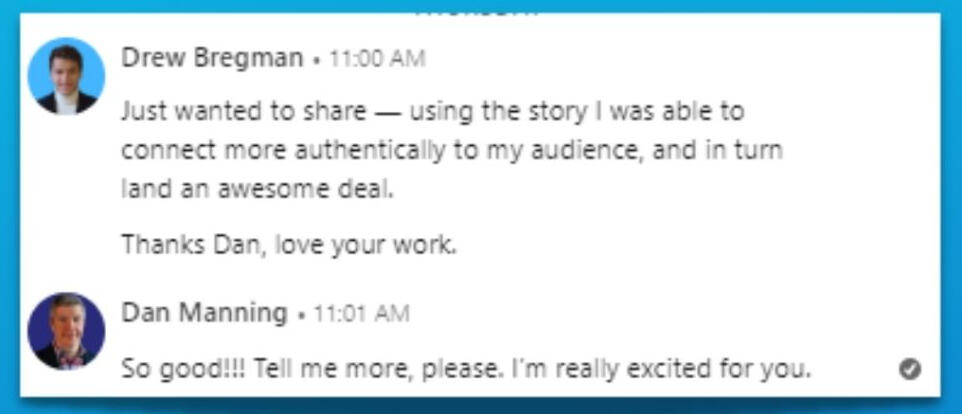The height and width of the screenshot is (414, 962).
Task: Click the word "audience" in Drew's message
Action: [x=642, y=150]
